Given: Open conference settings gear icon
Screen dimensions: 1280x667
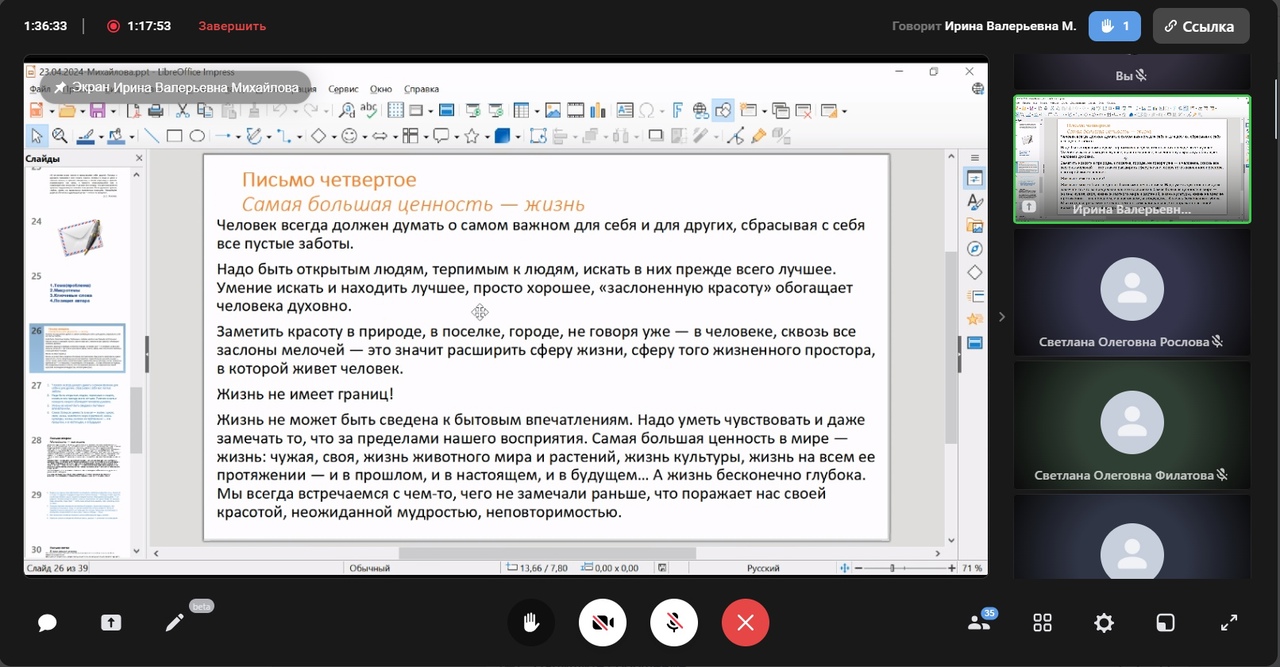Looking at the screenshot, I should pyautogui.click(x=1104, y=623).
